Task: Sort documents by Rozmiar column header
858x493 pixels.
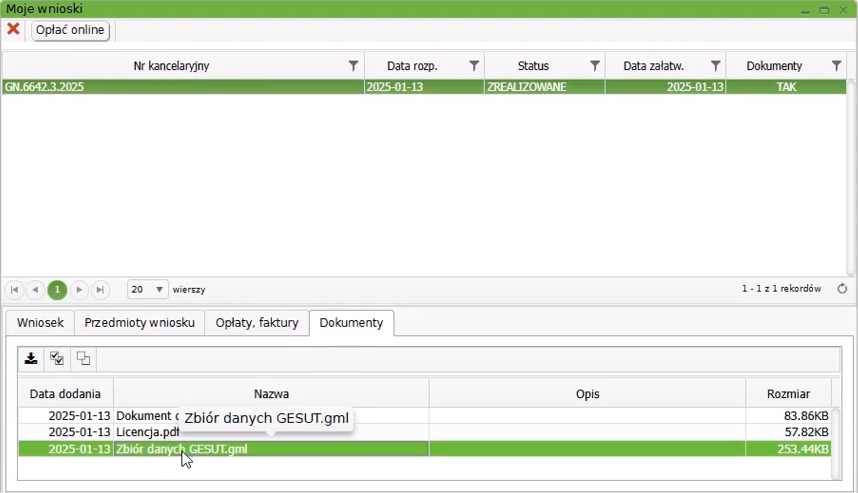Action: click(788, 394)
